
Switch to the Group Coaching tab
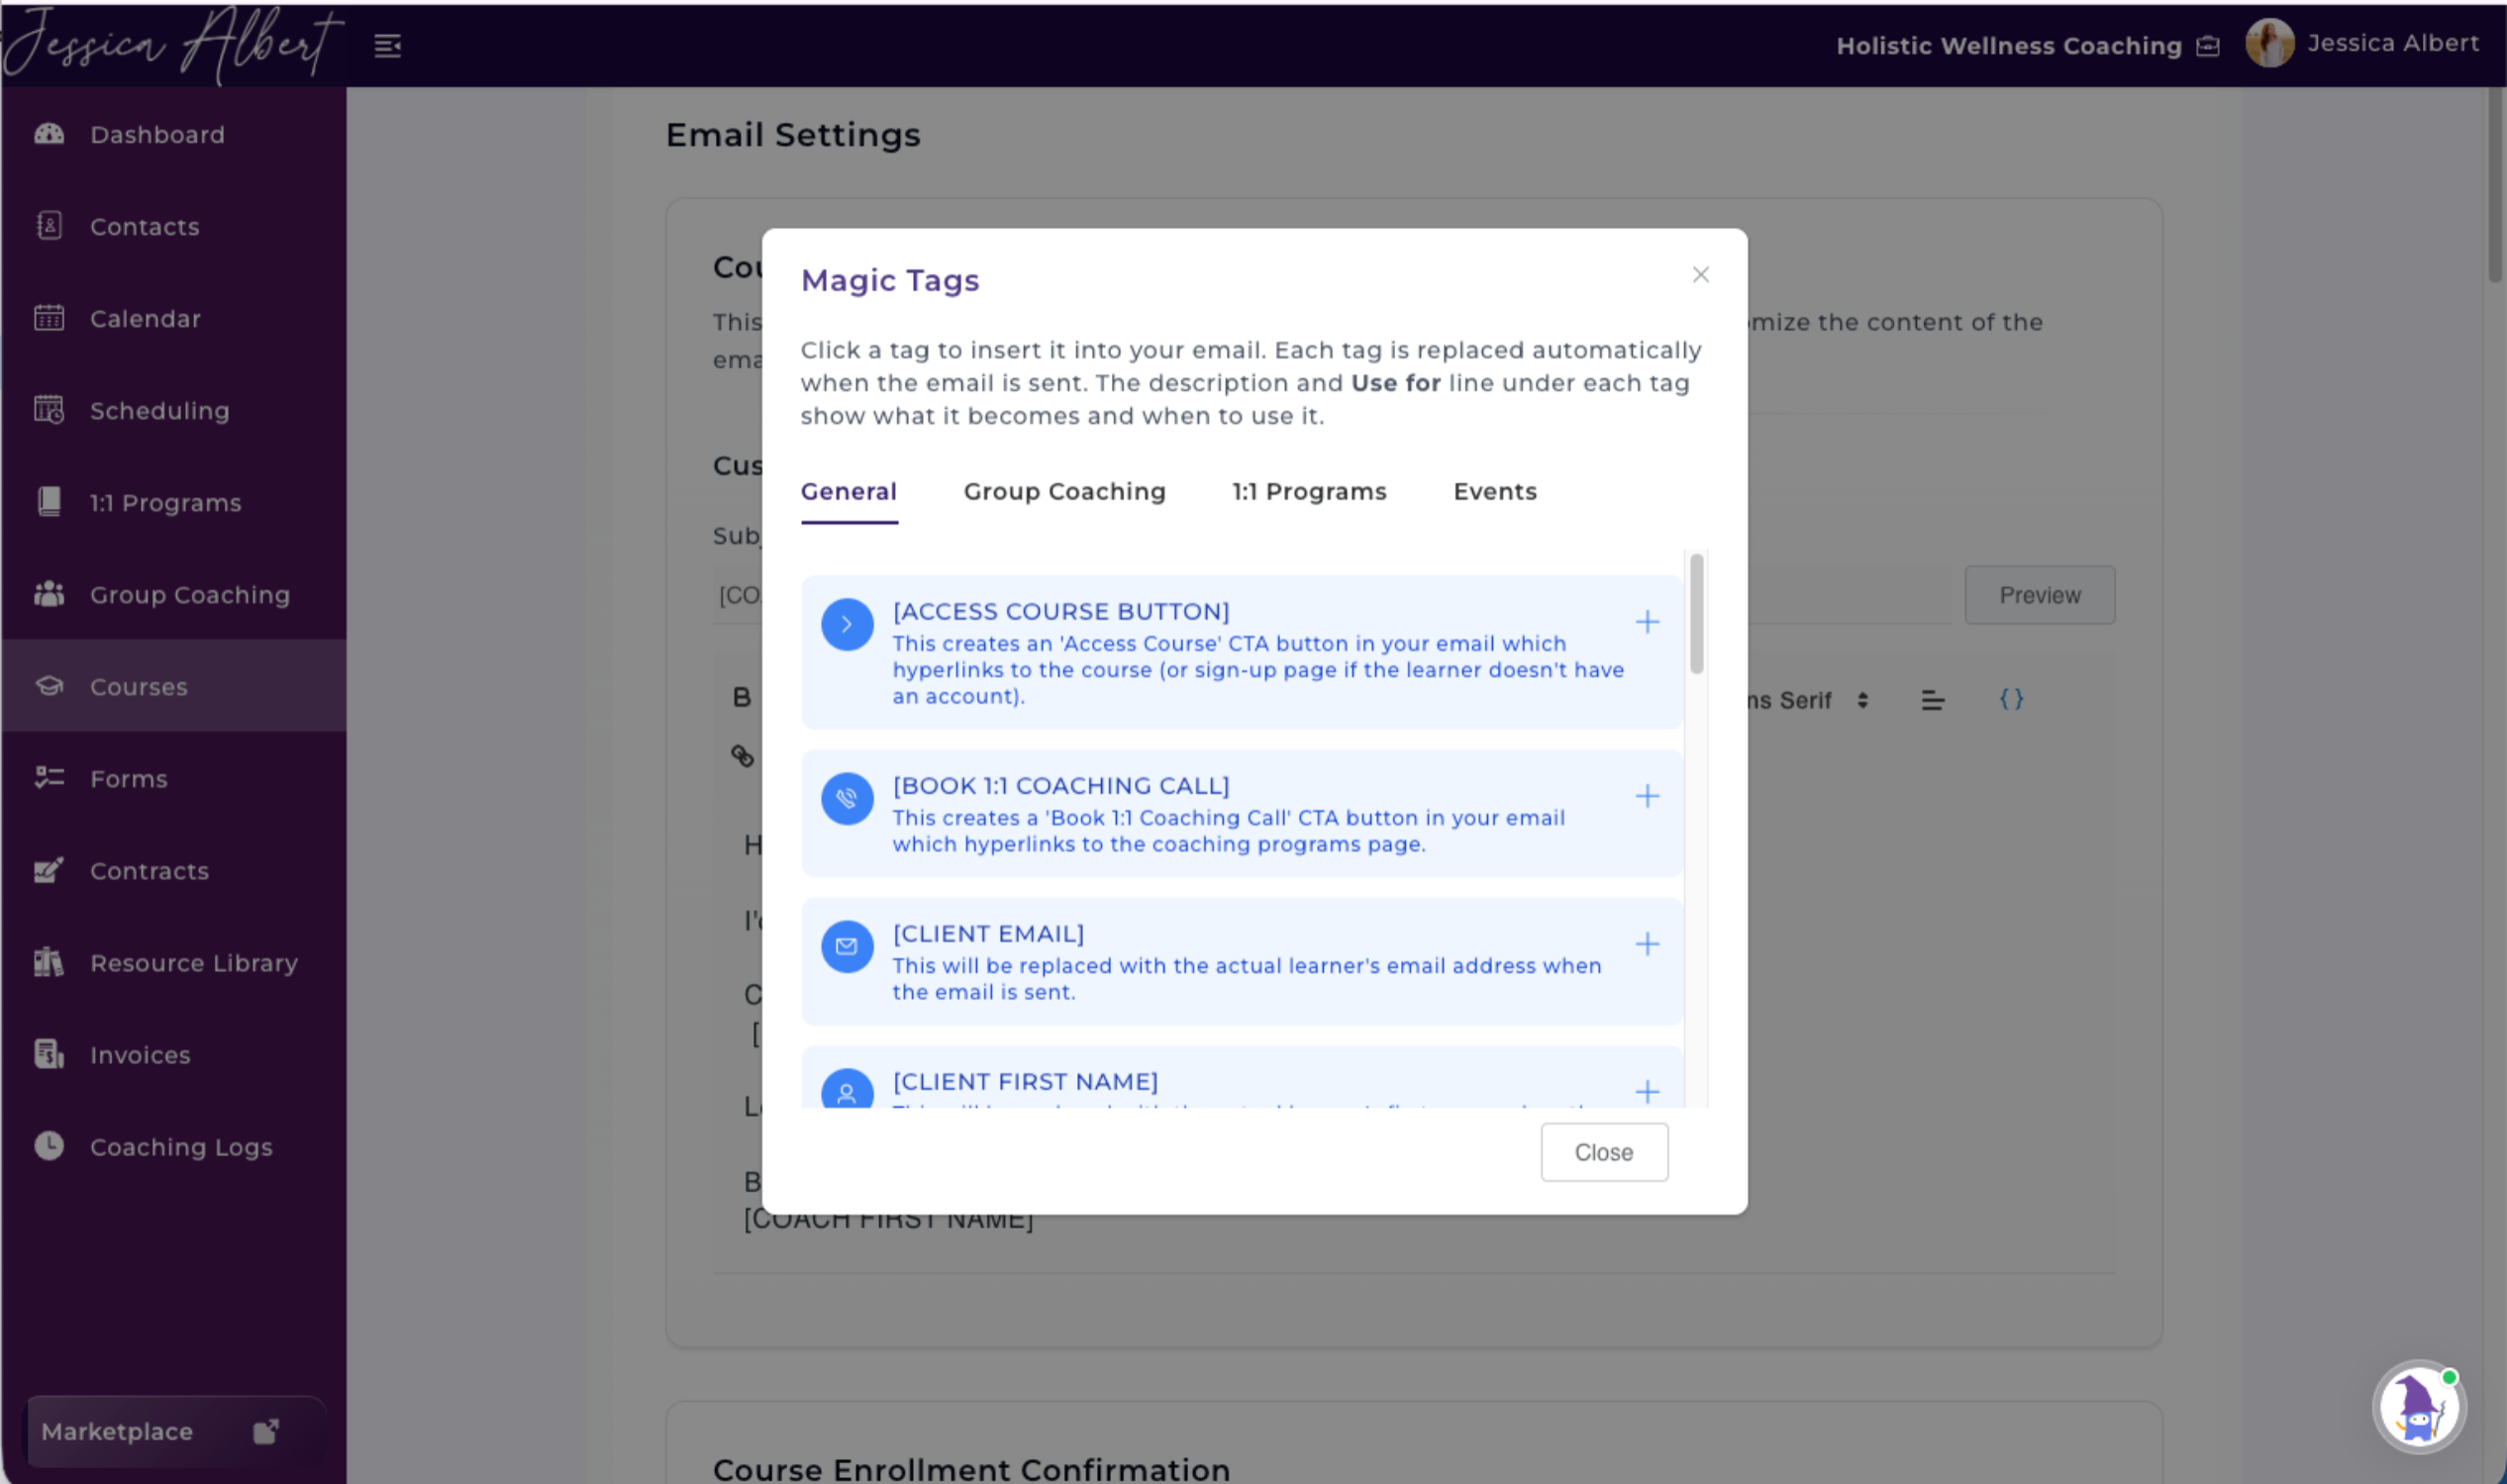[1065, 492]
